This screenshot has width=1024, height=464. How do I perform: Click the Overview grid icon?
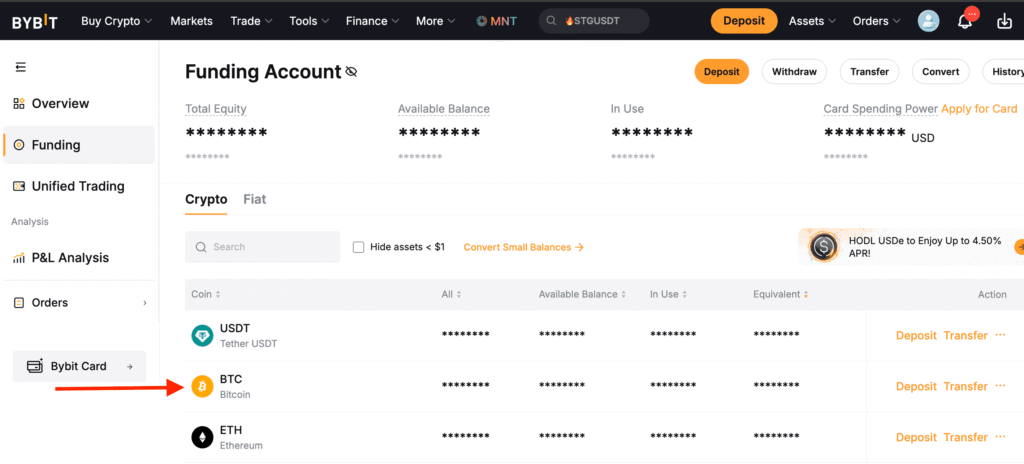pos(19,103)
